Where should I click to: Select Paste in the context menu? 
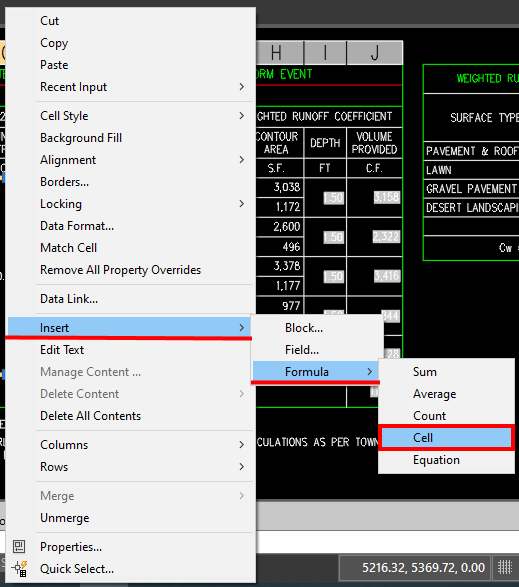pos(130,65)
